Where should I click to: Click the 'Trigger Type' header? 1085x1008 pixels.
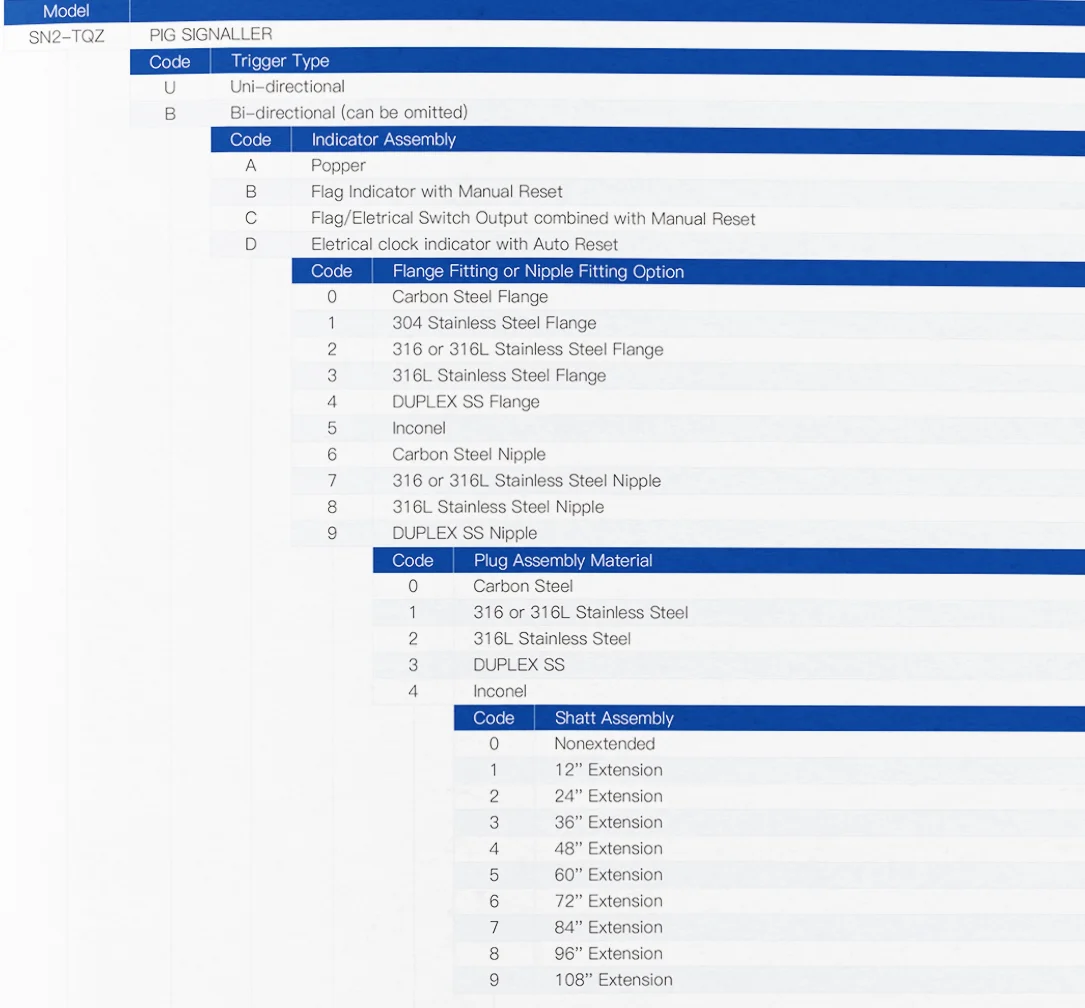[x=280, y=61]
